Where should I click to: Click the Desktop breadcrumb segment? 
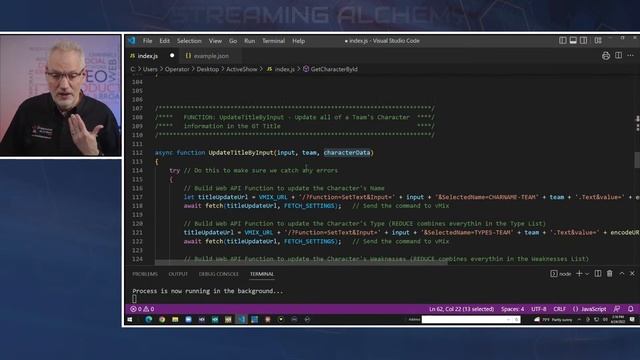point(208,69)
